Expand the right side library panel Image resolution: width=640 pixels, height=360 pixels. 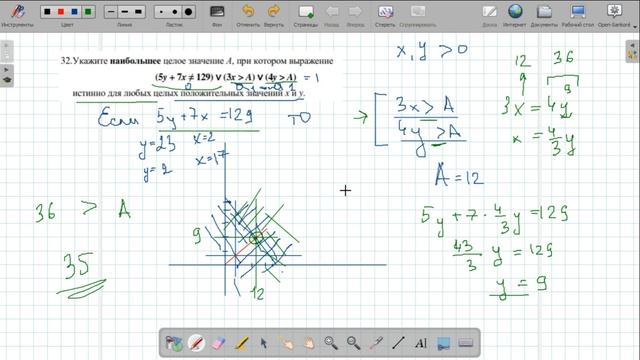pyautogui.click(x=632, y=51)
